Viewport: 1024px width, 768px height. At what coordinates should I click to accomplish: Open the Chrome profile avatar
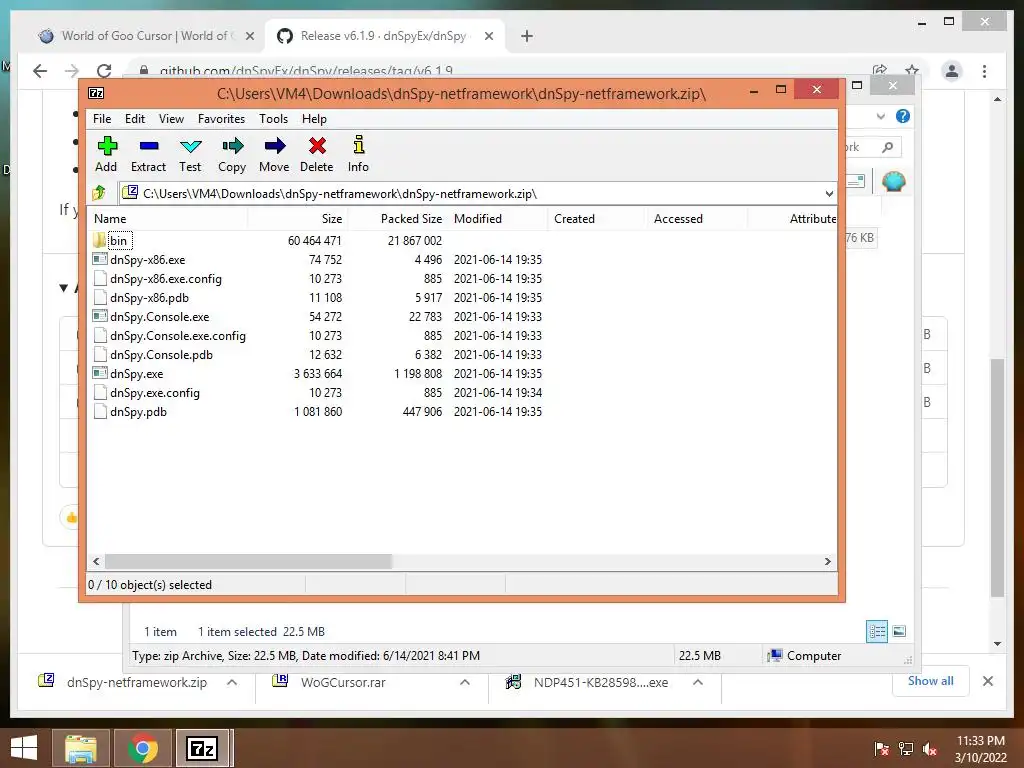(x=952, y=71)
